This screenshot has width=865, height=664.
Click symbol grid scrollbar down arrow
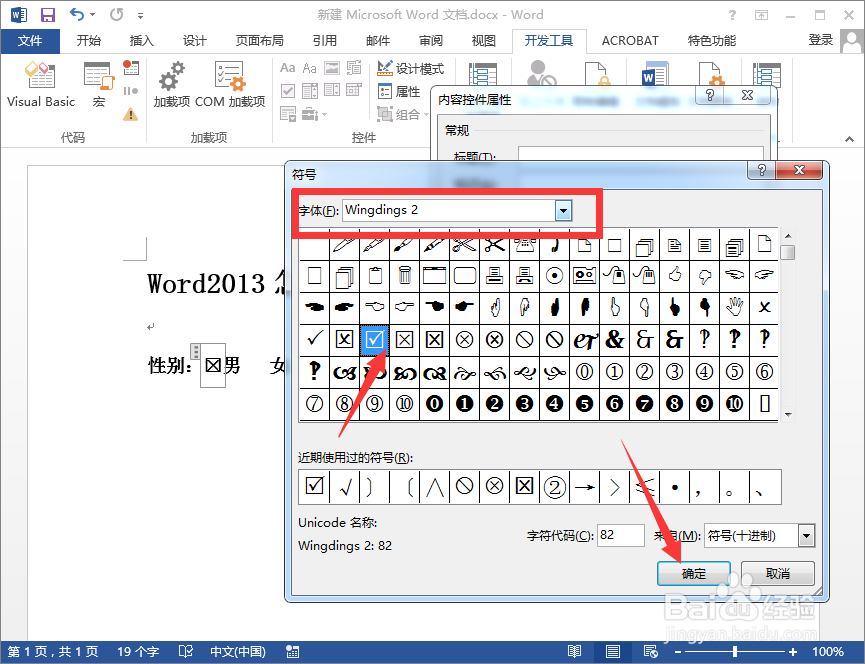[x=788, y=415]
